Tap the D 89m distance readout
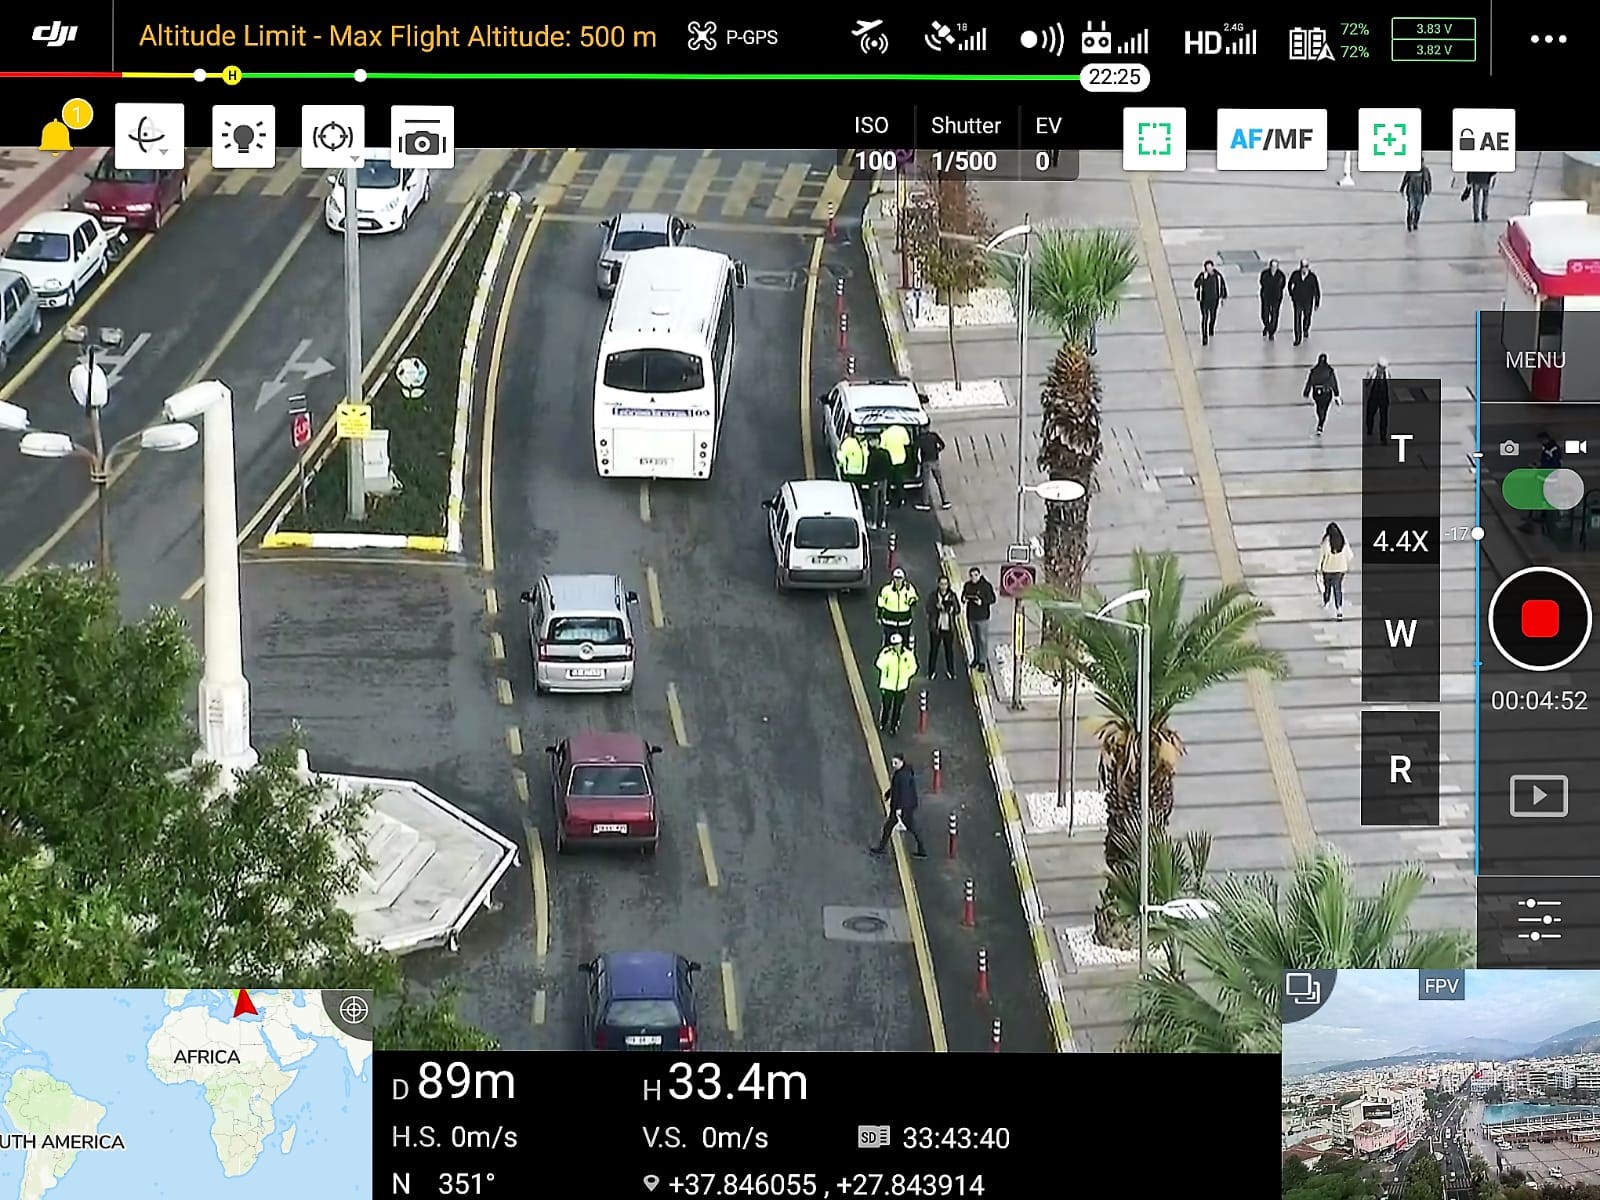Screen dimensions: 1600x1200 tap(454, 1082)
